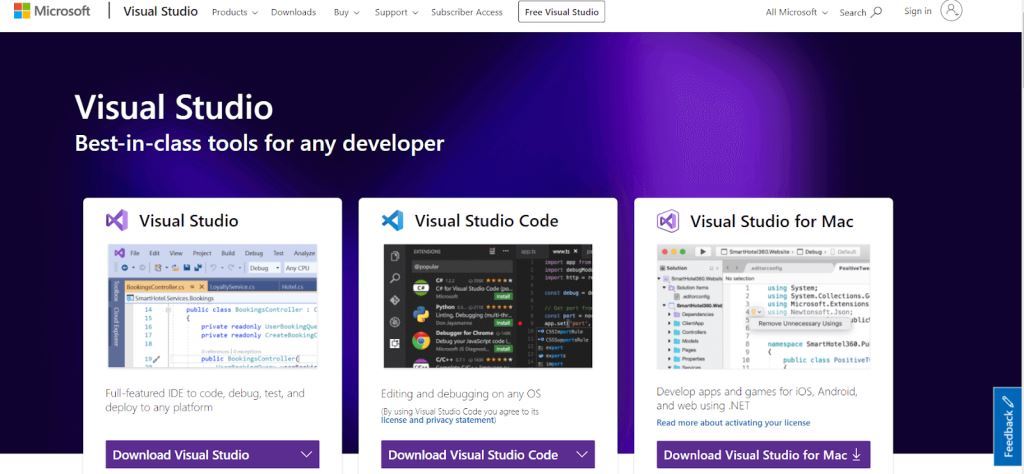
Task: Click the Sign in link
Action: [x=918, y=11]
